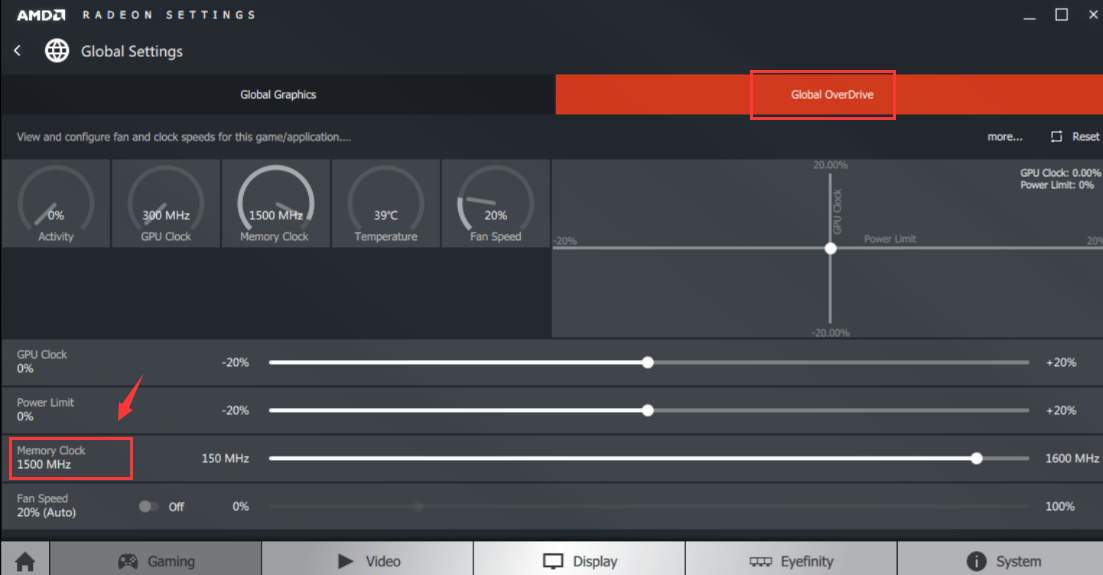
Task: Switch to the Global Graphics tab
Action: (x=278, y=94)
